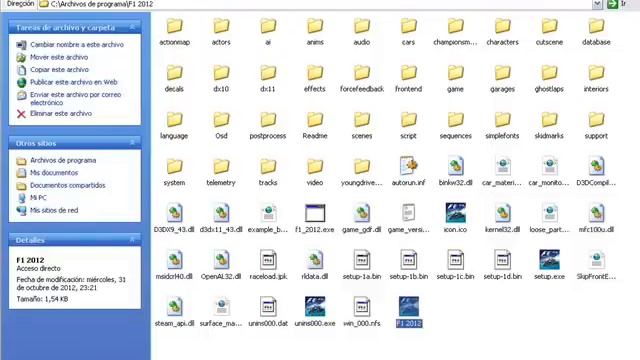Viewport: 640px width, 360px height.
Task: Click the address bar path field
Action: click(315, 4)
